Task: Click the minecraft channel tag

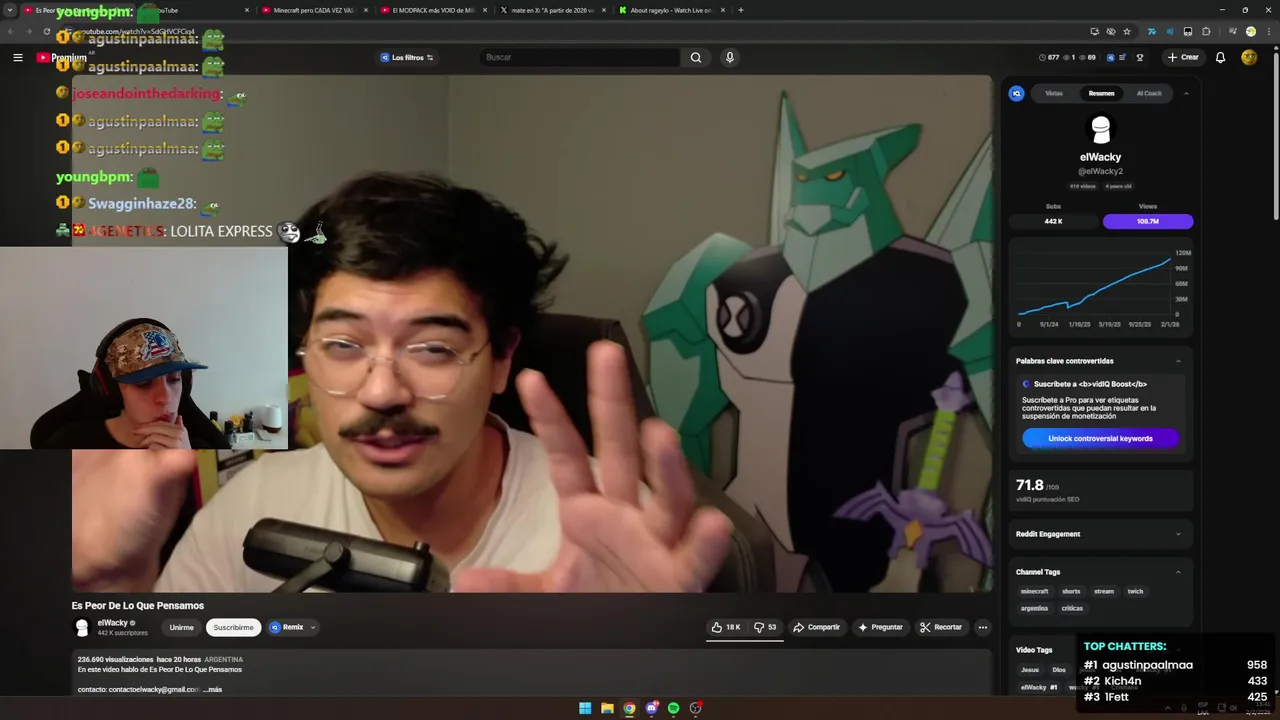Action: (x=1034, y=591)
